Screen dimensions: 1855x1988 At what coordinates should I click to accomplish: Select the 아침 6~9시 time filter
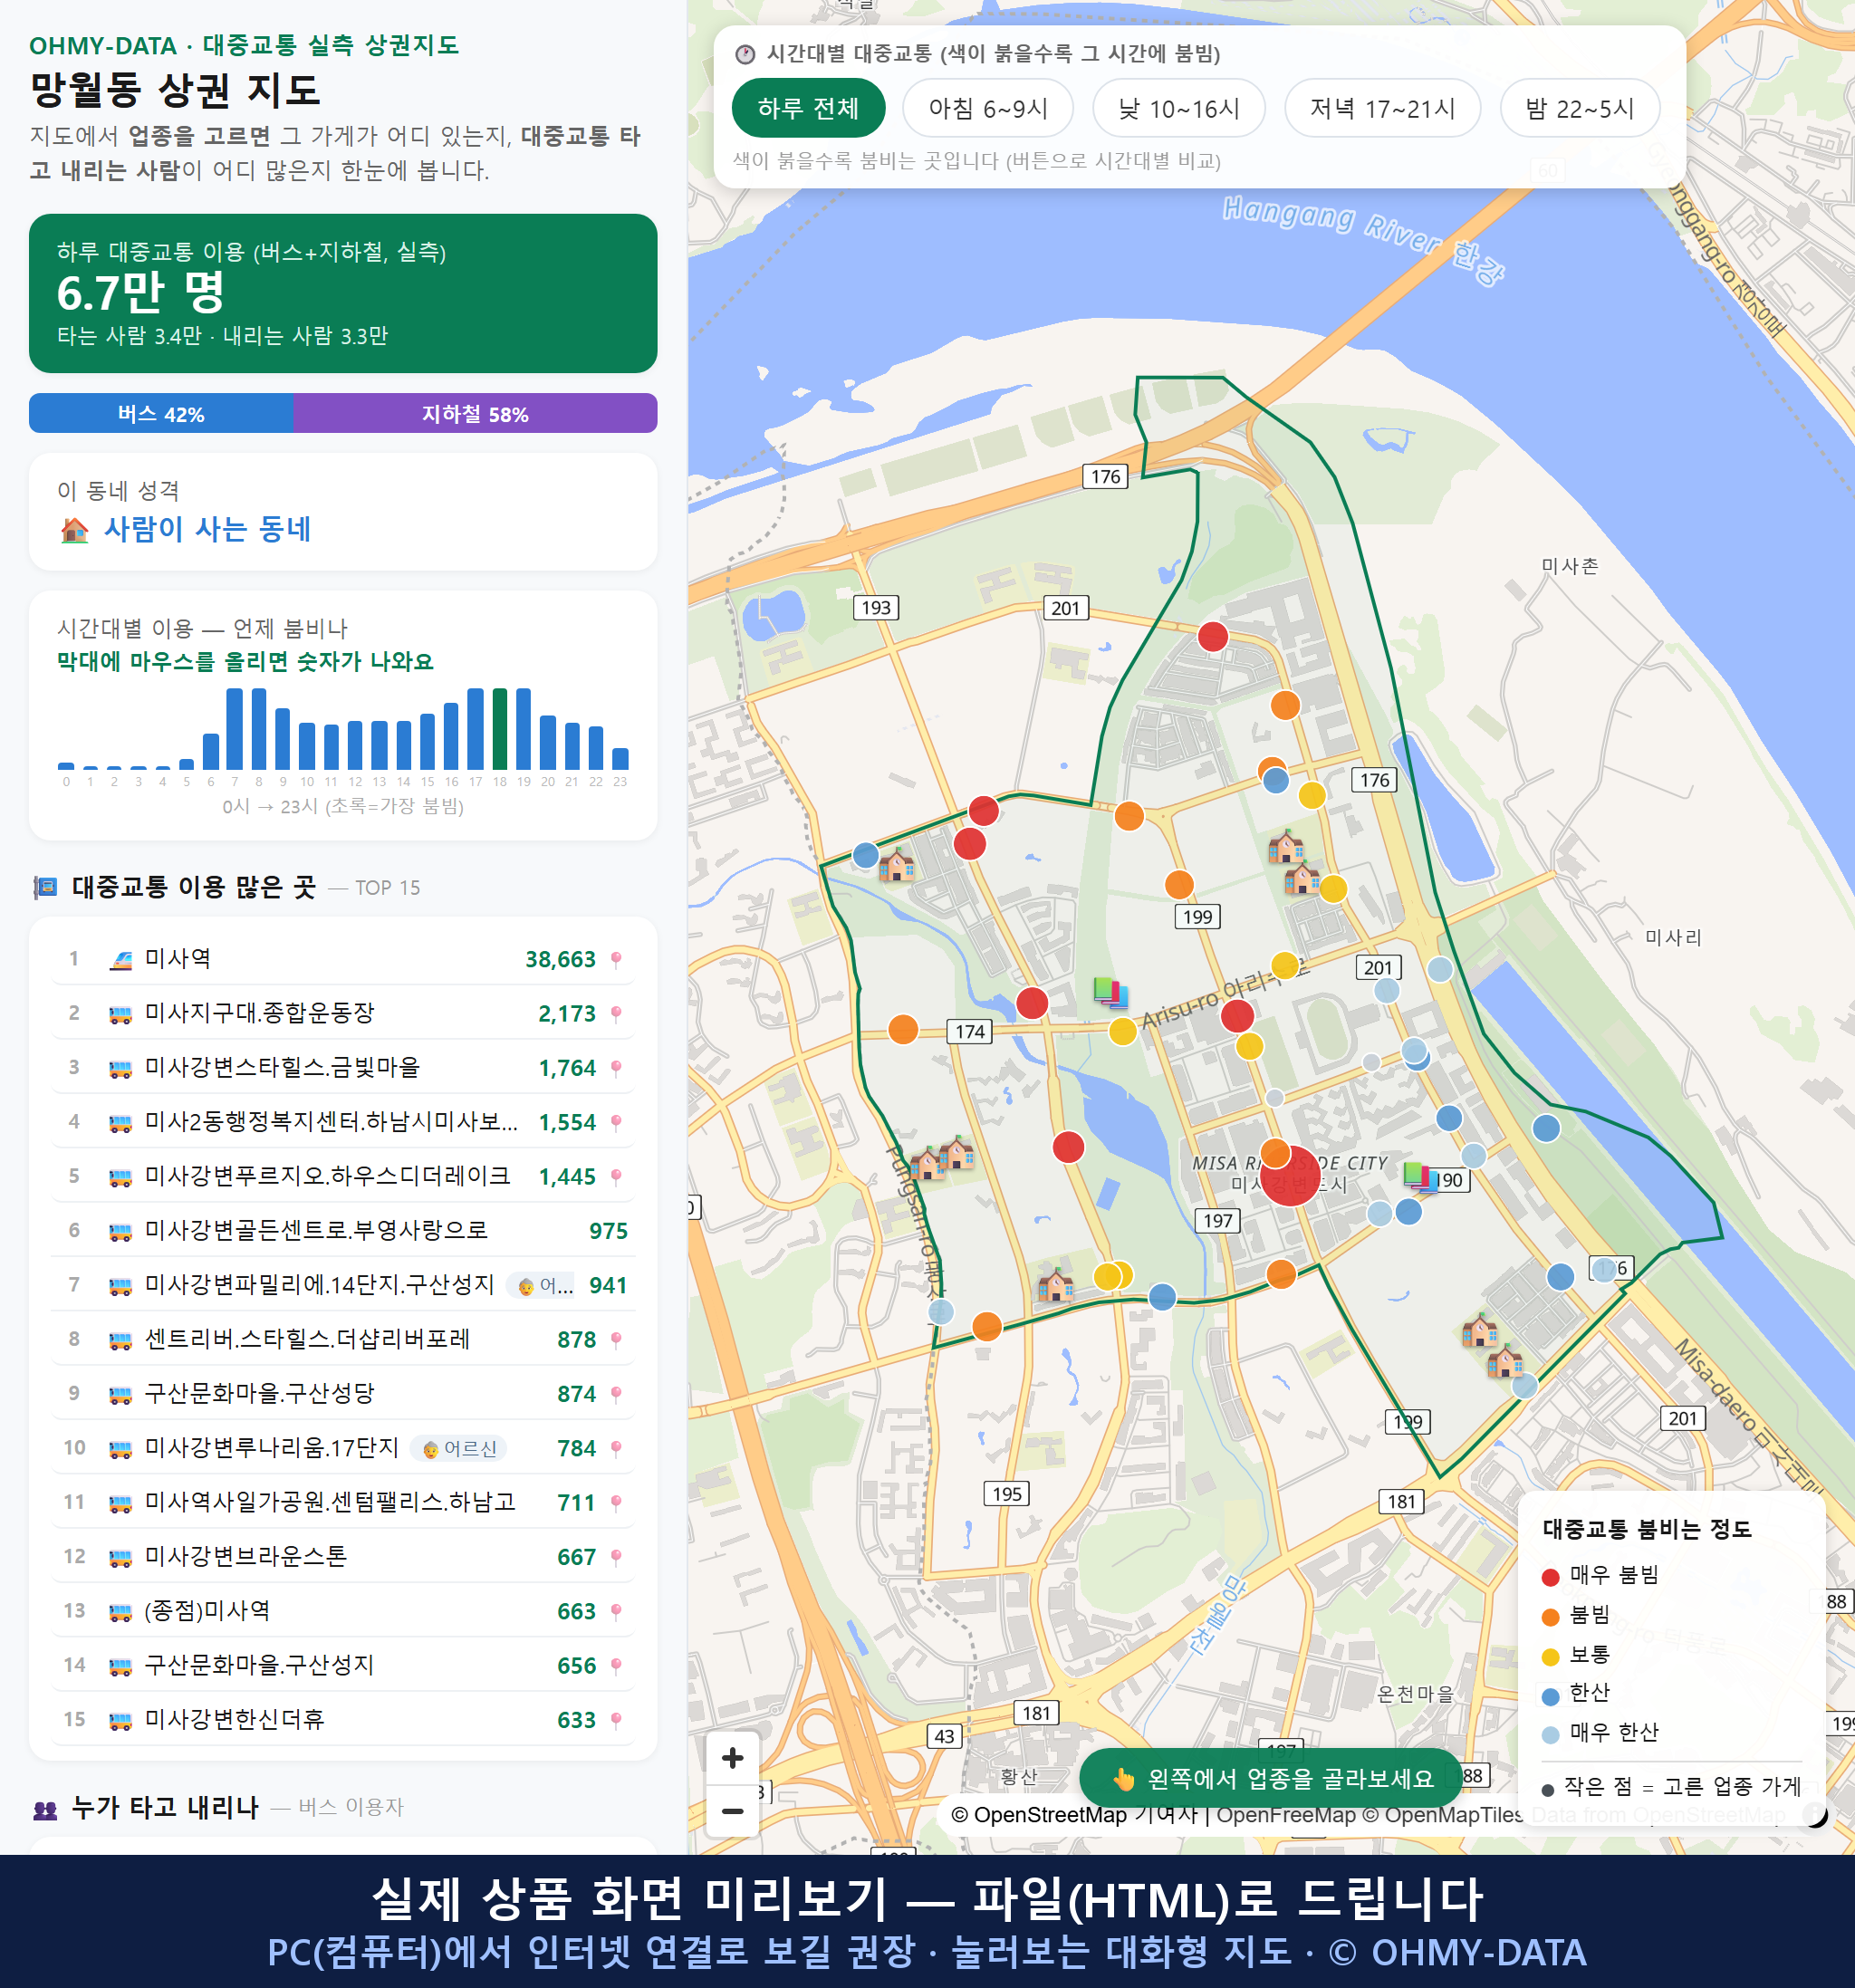pyautogui.click(x=988, y=108)
